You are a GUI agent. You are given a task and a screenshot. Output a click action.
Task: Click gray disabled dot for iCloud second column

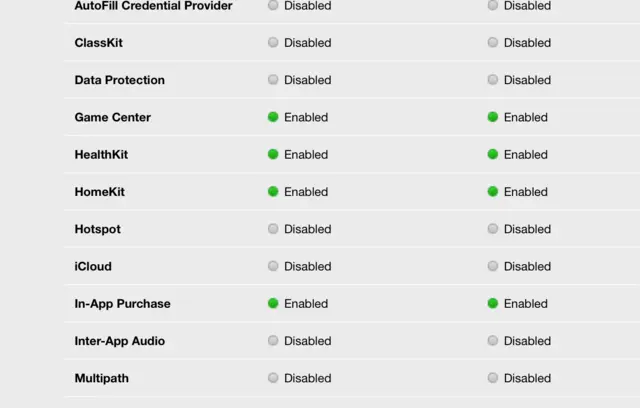pos(493,266)
